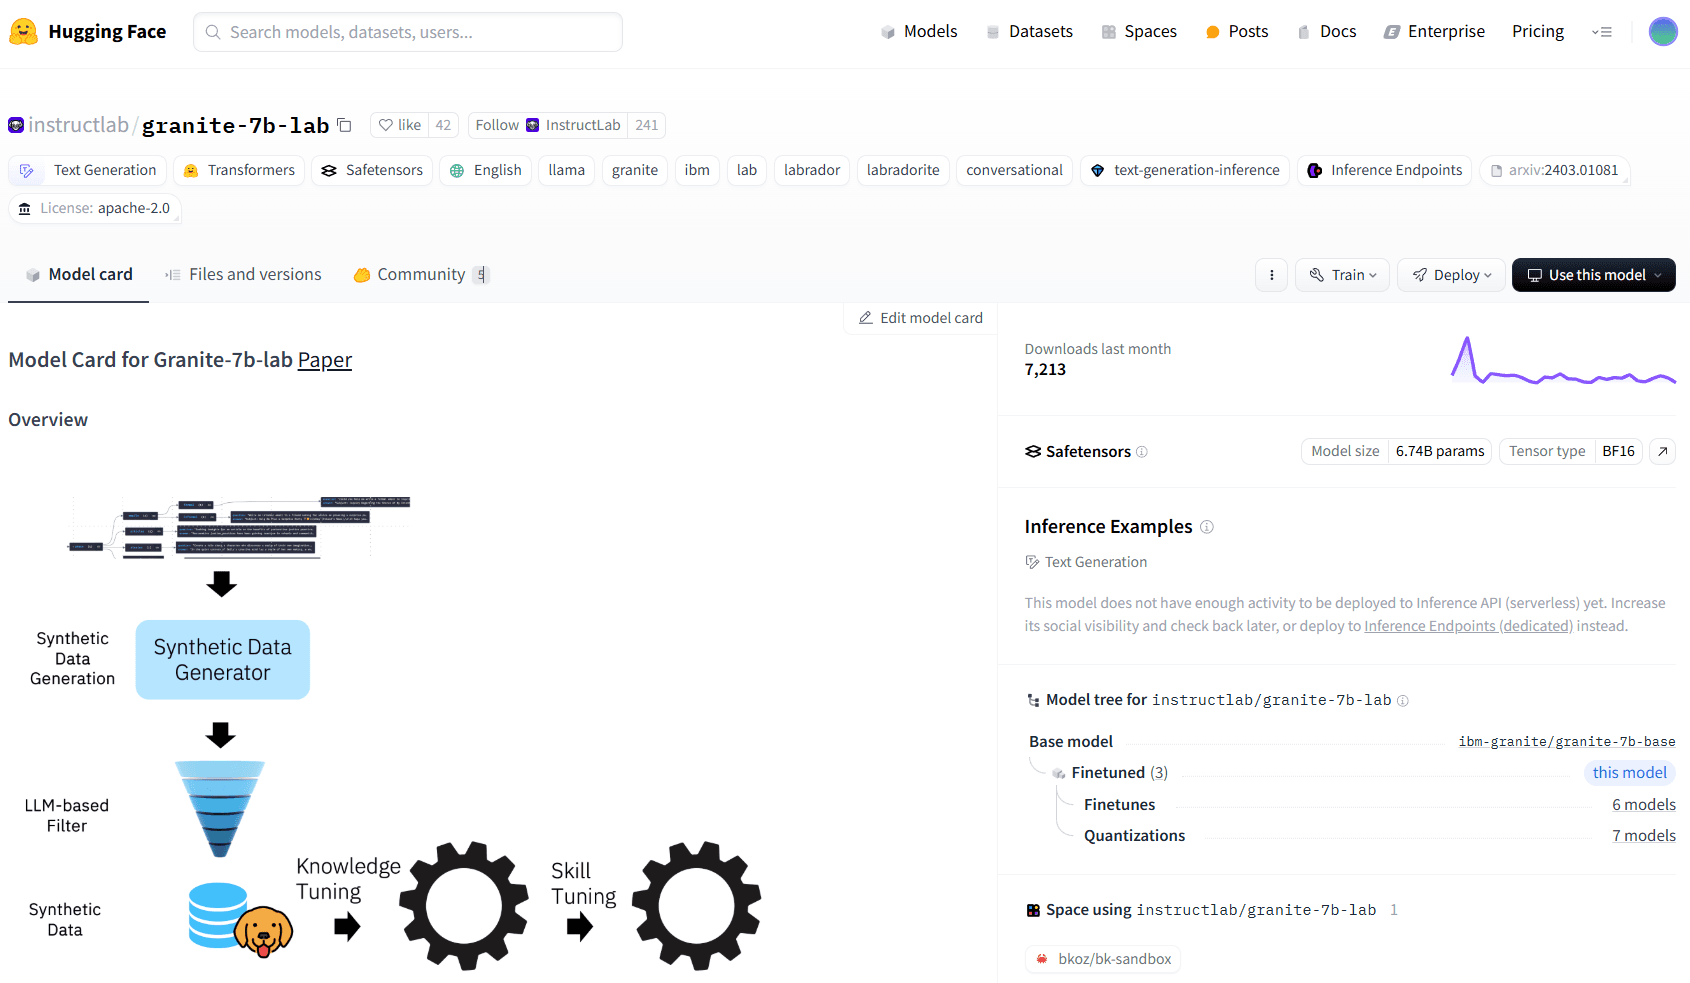Click the Inference Endpoints tag
1690x983 pixels.
1385,170
